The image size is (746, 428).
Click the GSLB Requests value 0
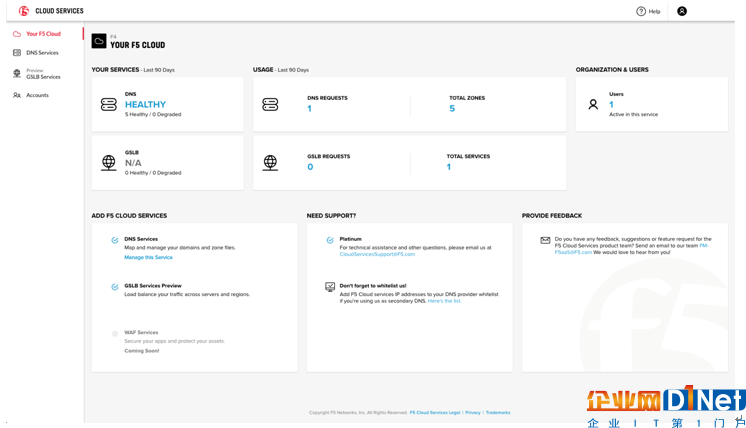310,167
